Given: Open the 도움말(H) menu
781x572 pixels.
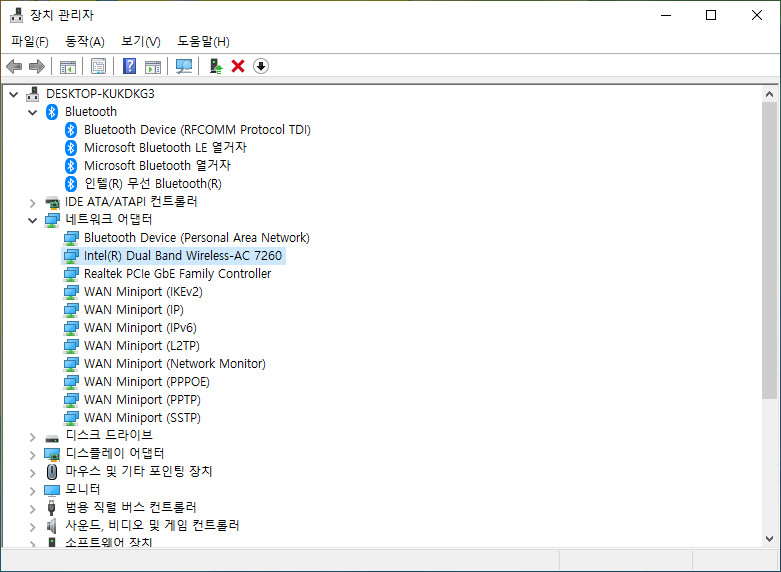Looking at the screenshot, I should pyautogui.click(x=203, y=41).
